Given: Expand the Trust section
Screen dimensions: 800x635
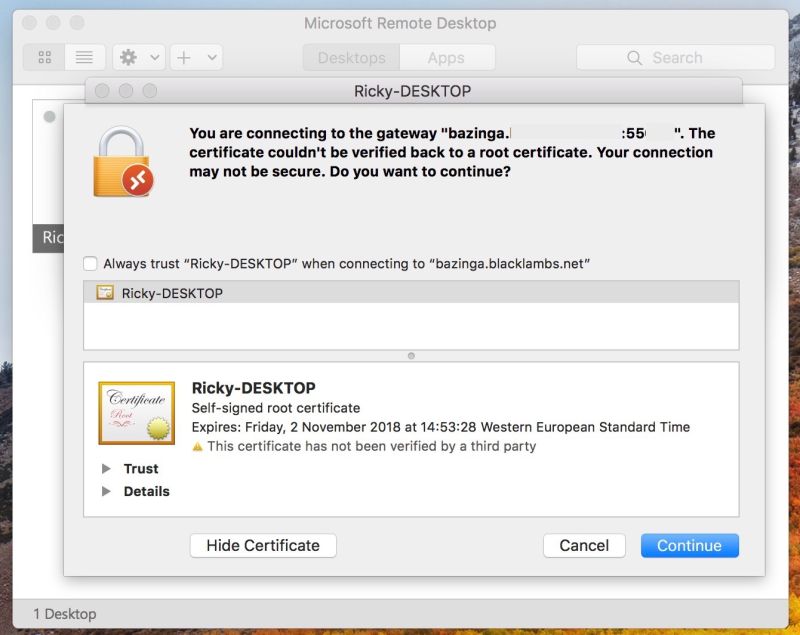Looking at the screenshot, I should [x=107, y=469].
